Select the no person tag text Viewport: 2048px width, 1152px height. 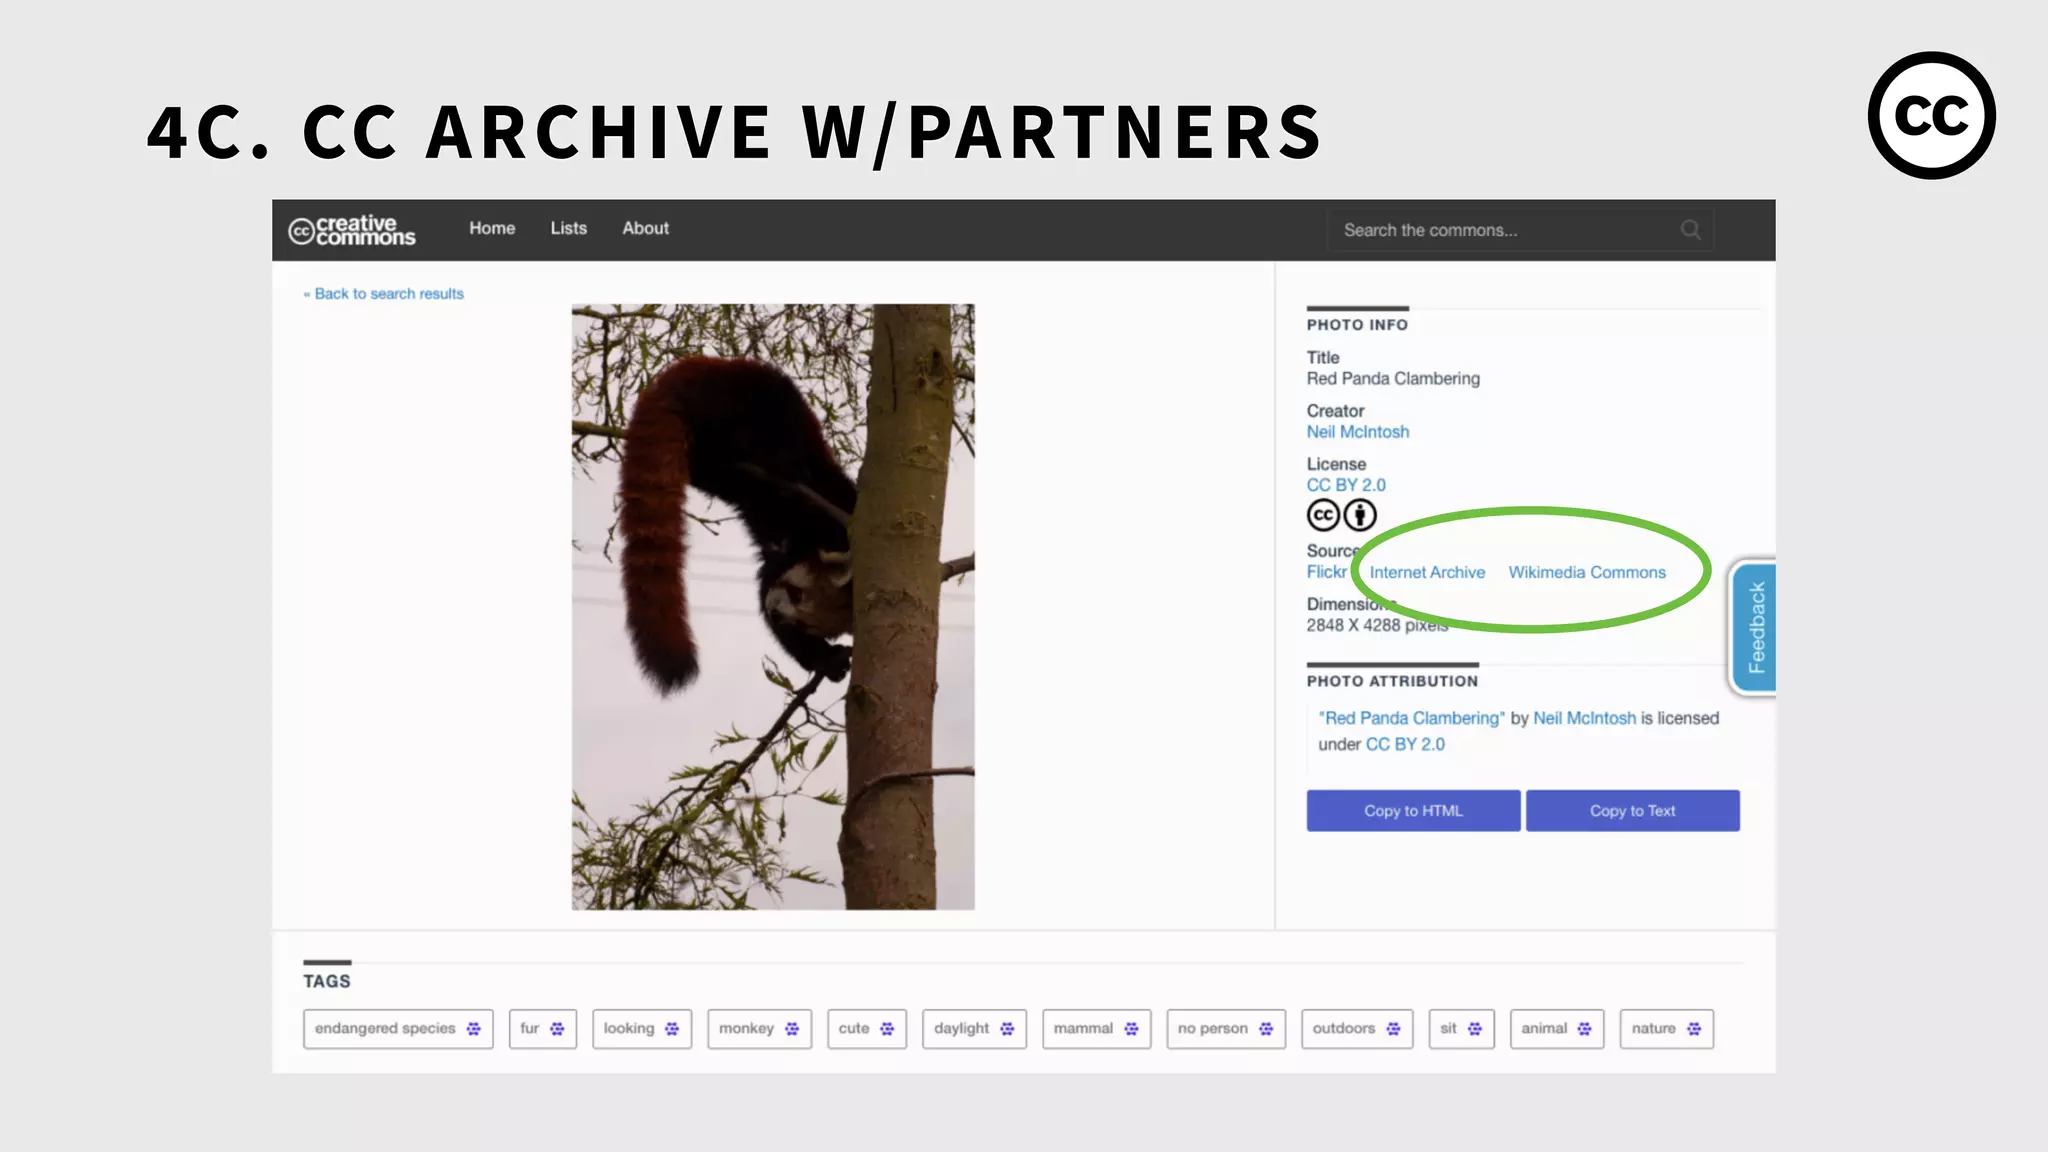coord(1212,1029)
